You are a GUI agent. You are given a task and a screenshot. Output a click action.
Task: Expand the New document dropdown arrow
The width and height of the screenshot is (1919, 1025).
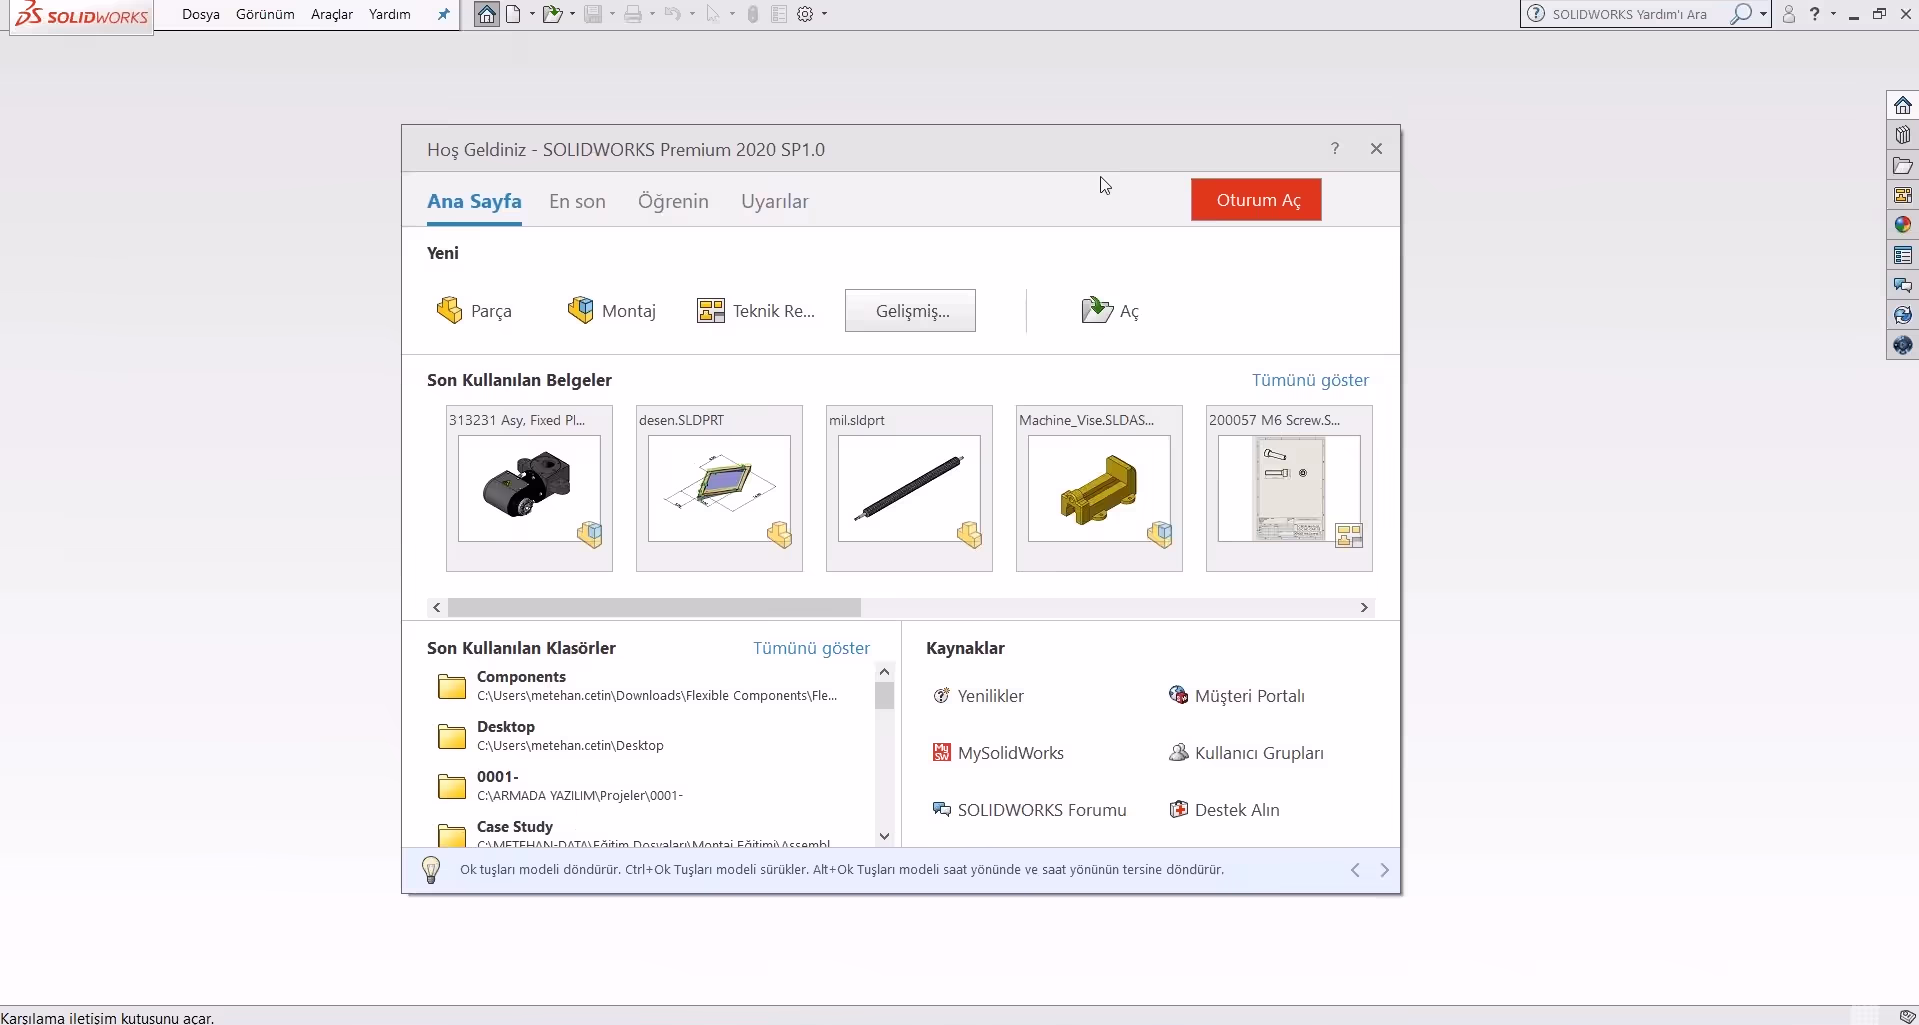(532, 14)
